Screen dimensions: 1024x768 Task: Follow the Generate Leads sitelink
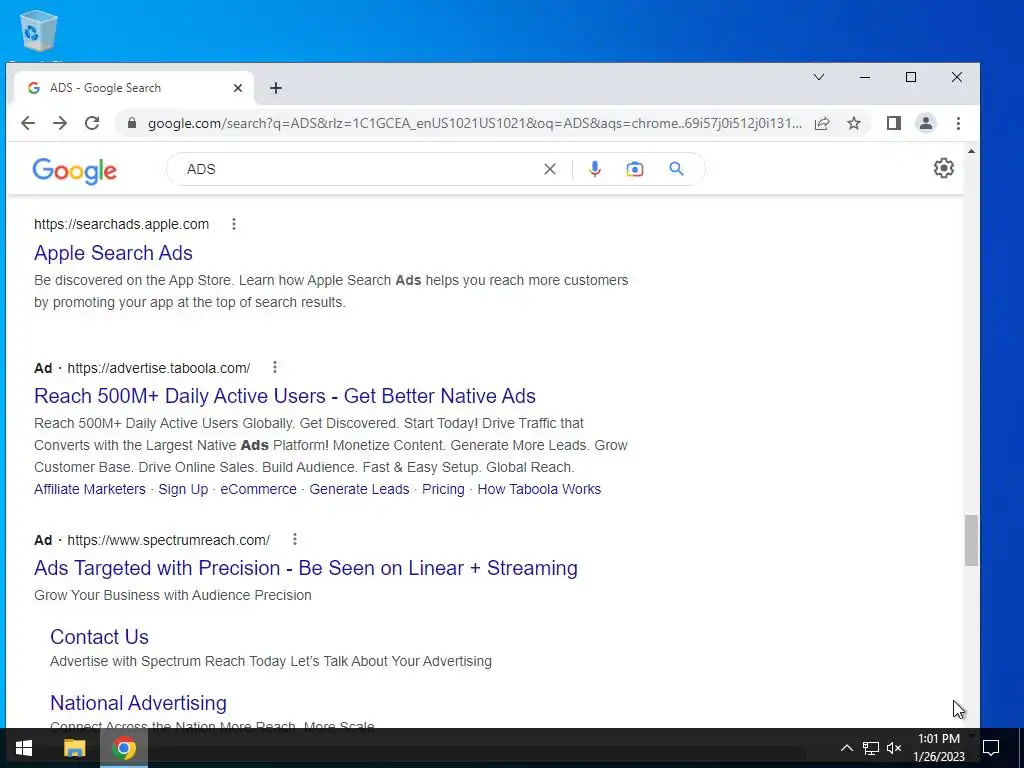point(359,489)
